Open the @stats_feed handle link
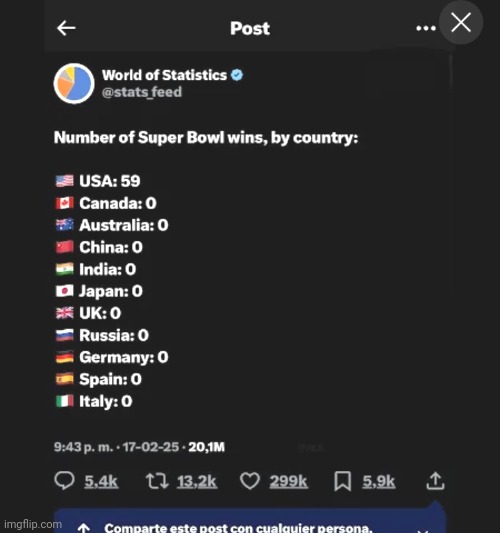 pyautogui.click(x=142, y=92)
